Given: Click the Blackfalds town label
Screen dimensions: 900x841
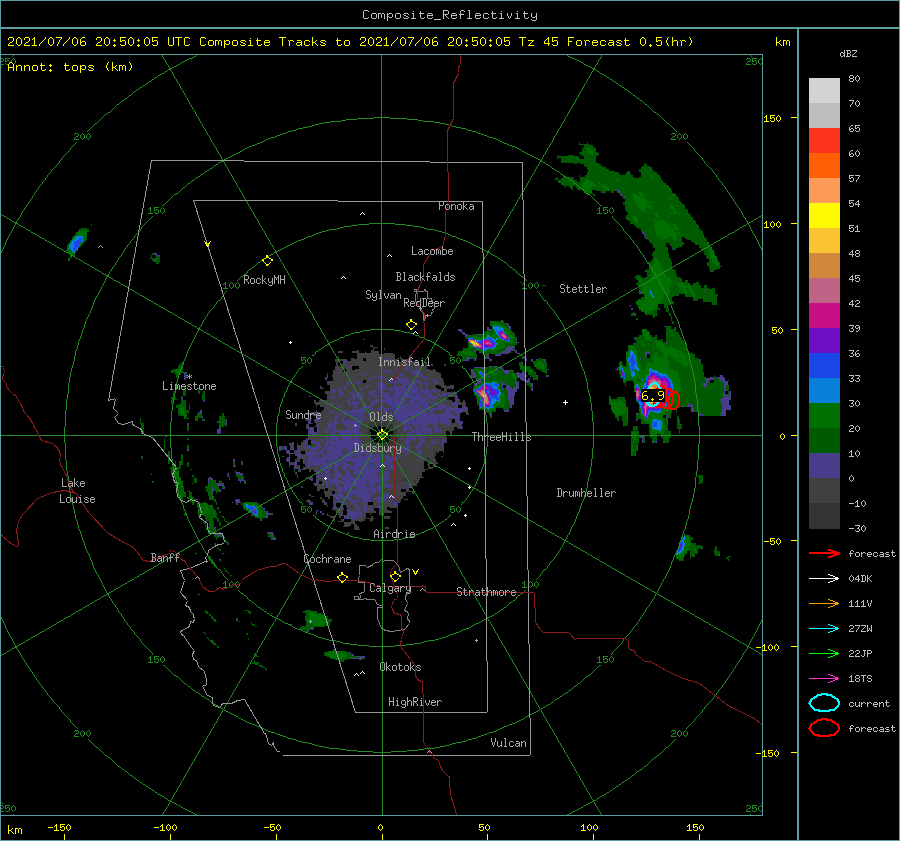Looking at the screenshot, I should pos(425,277).
